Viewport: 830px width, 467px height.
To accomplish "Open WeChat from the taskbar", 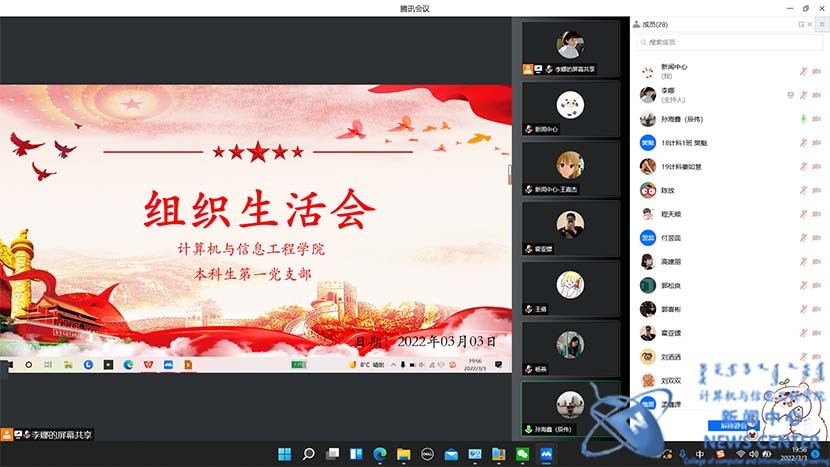I will [x=522, y=454].
